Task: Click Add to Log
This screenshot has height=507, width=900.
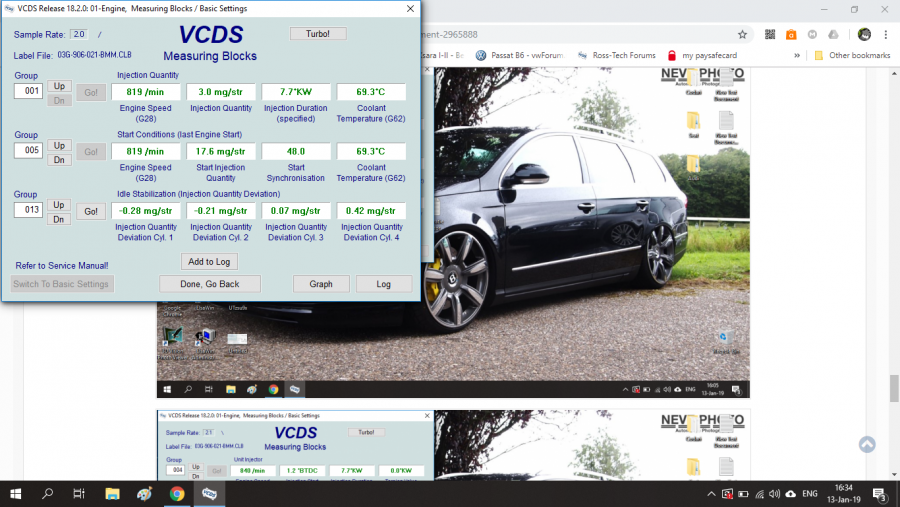Action: [210, 262]
